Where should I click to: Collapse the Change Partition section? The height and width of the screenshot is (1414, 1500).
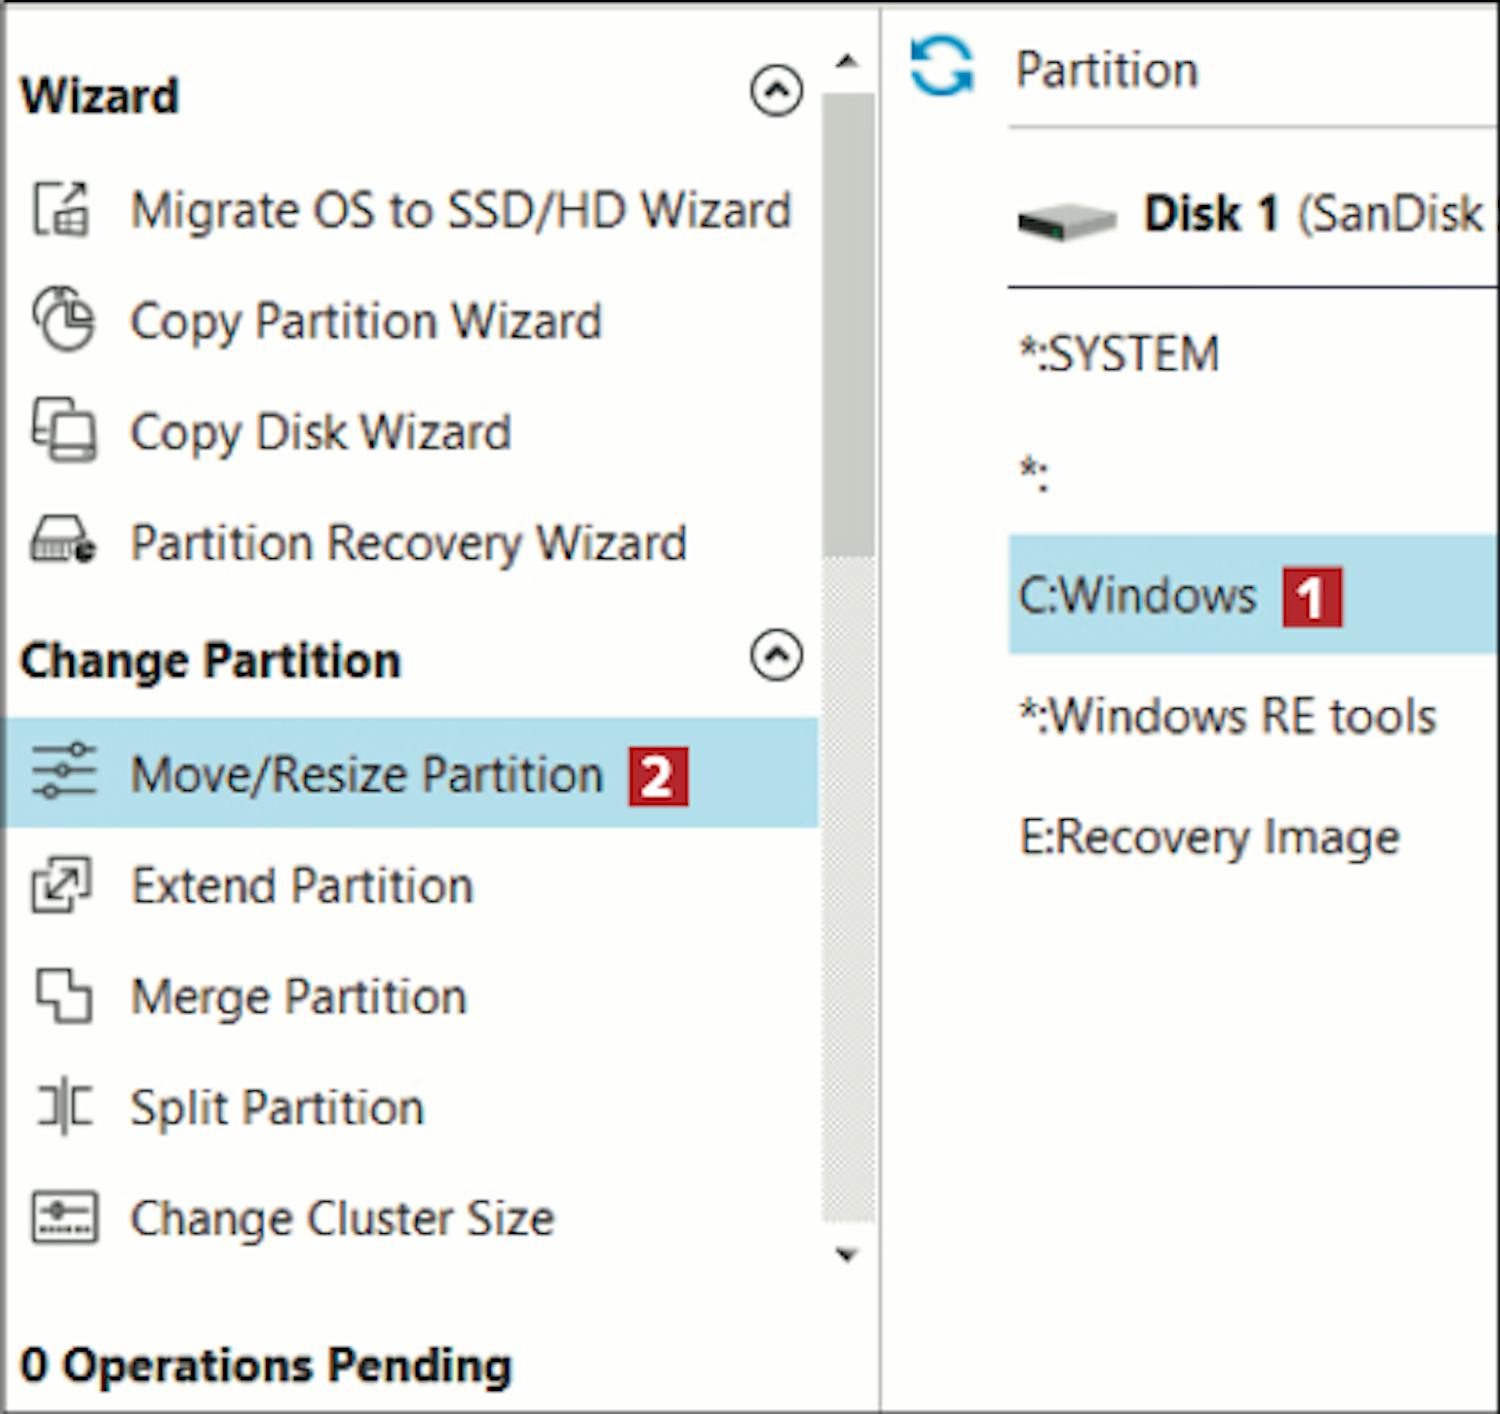tap(776, 656)
